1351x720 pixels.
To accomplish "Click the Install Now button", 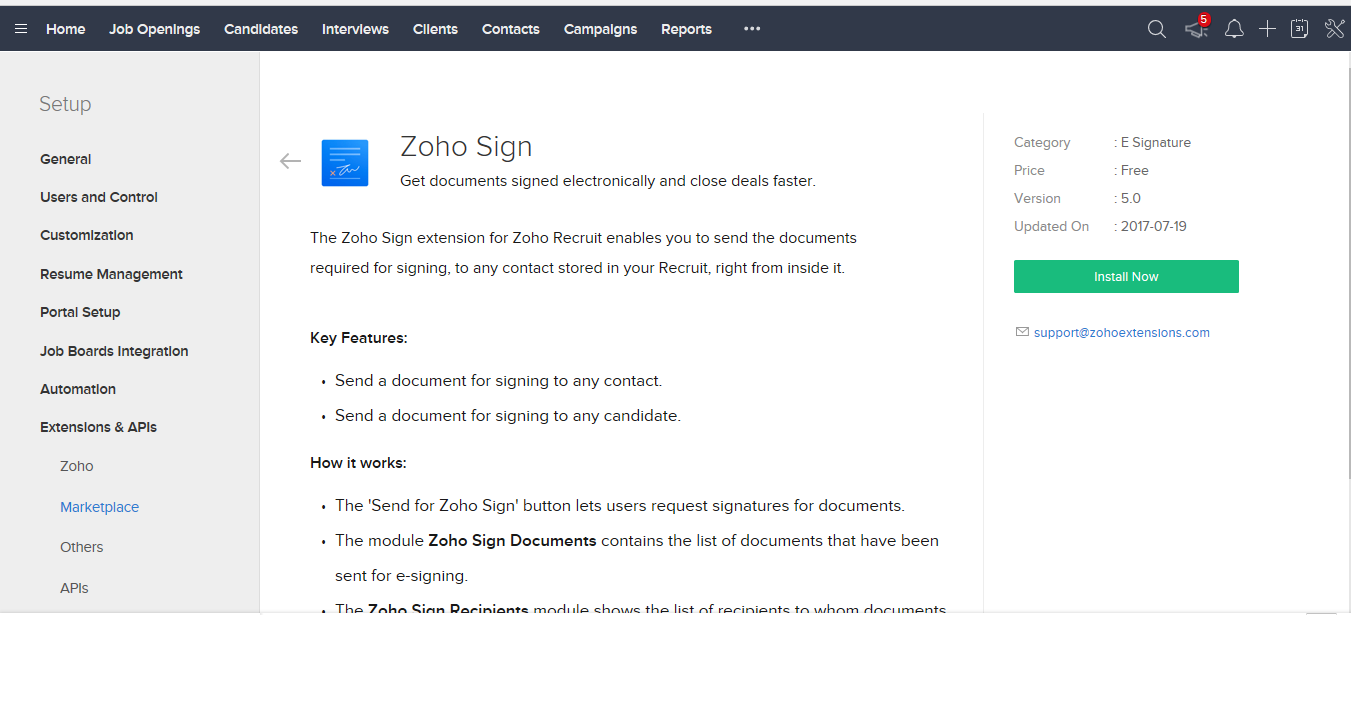I will (1126, 276).
